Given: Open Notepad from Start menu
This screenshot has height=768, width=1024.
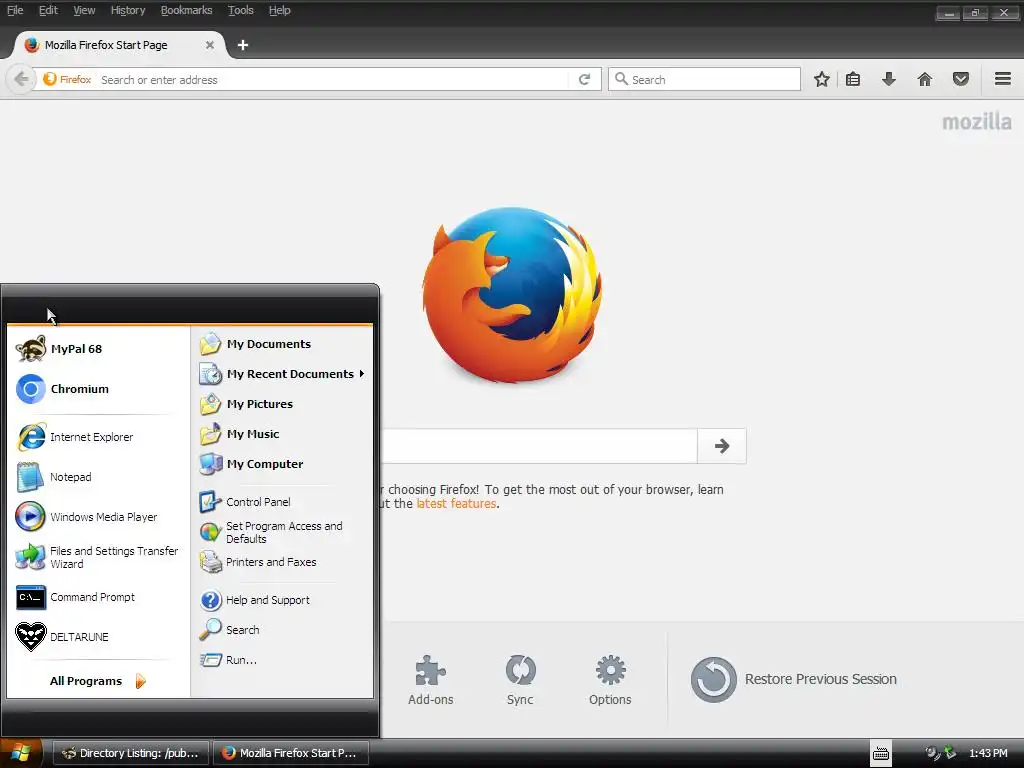Looking at the screenshot, I should tap(96, 477).
